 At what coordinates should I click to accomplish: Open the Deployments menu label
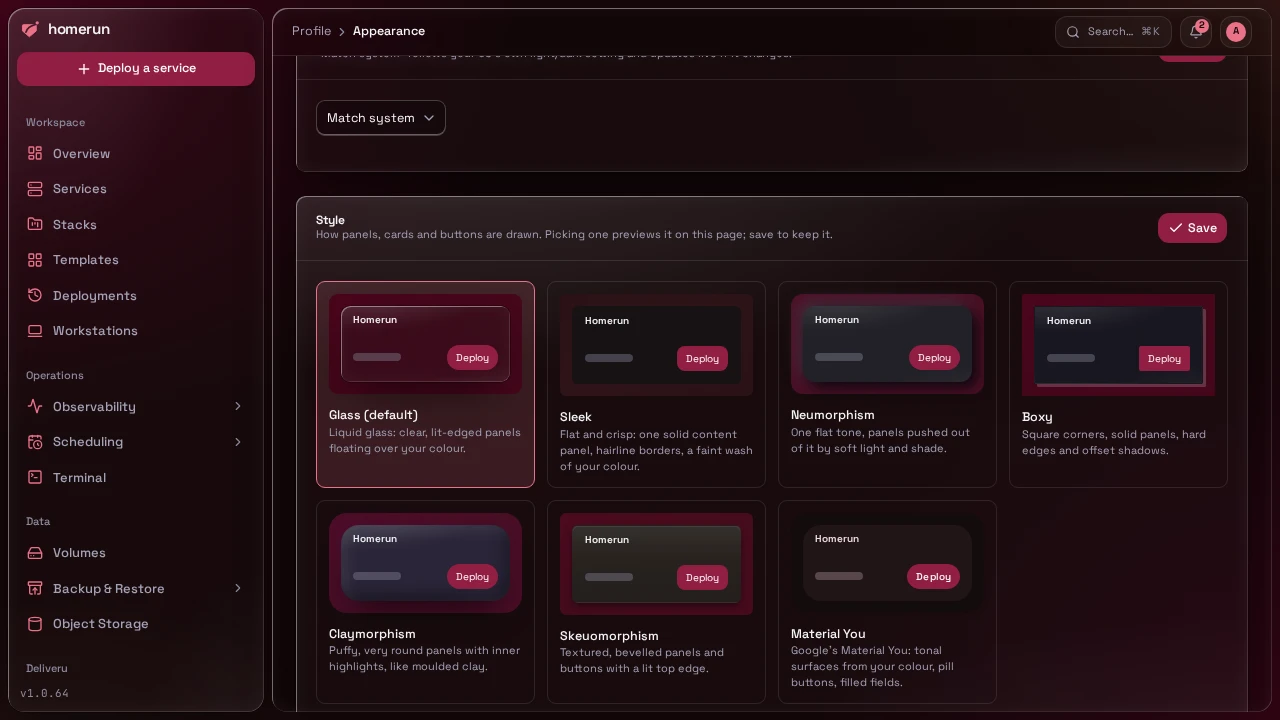(95, 295)
